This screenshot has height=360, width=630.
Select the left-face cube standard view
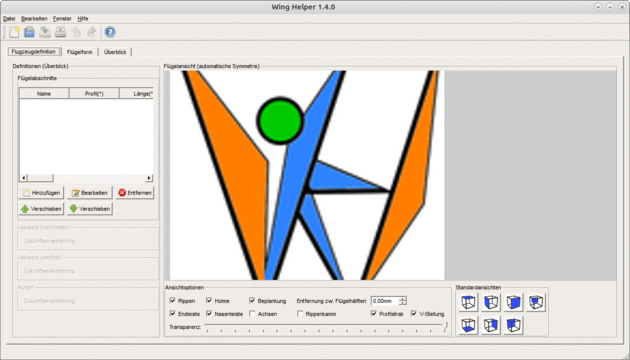pyautogui.click(x=491, y=302)
